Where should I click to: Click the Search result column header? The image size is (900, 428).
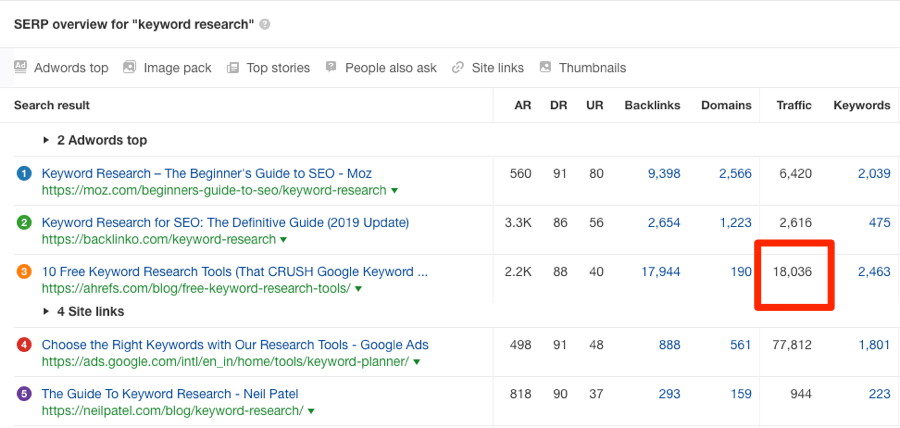click(x=52, y=105)
